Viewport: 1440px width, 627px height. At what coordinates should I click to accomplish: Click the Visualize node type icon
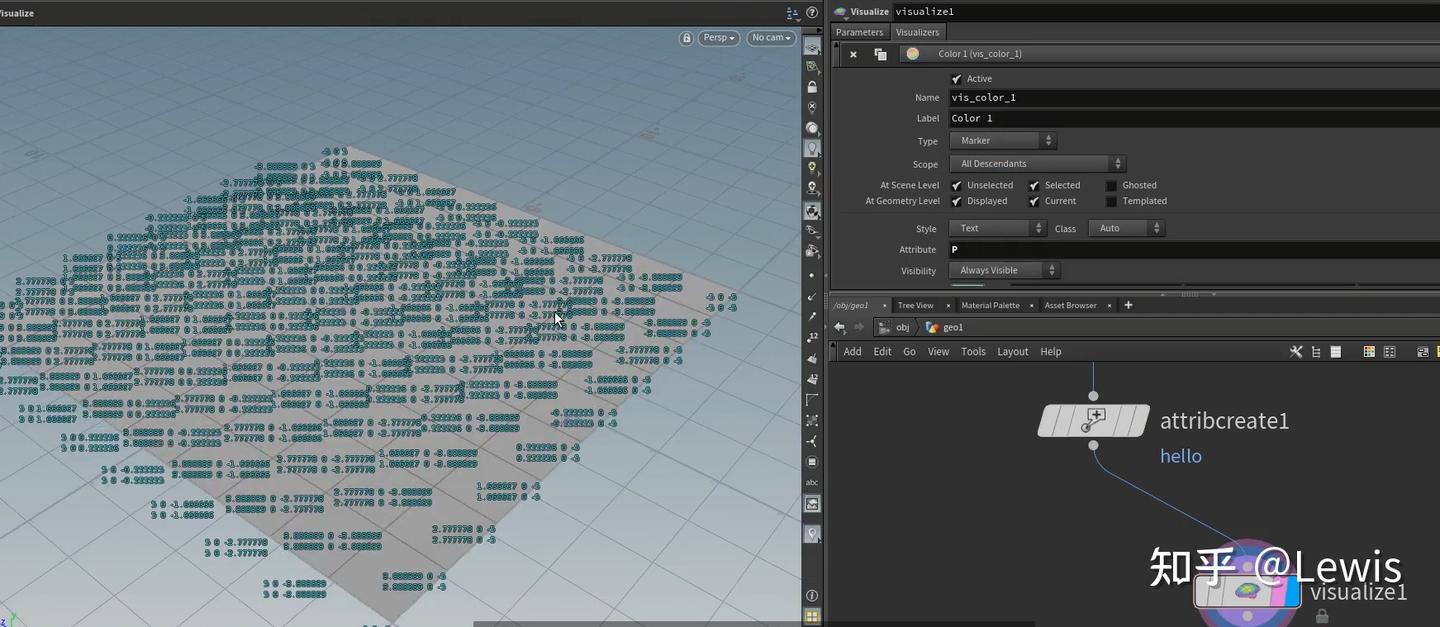pyautogui.click(x=841, y=12)
